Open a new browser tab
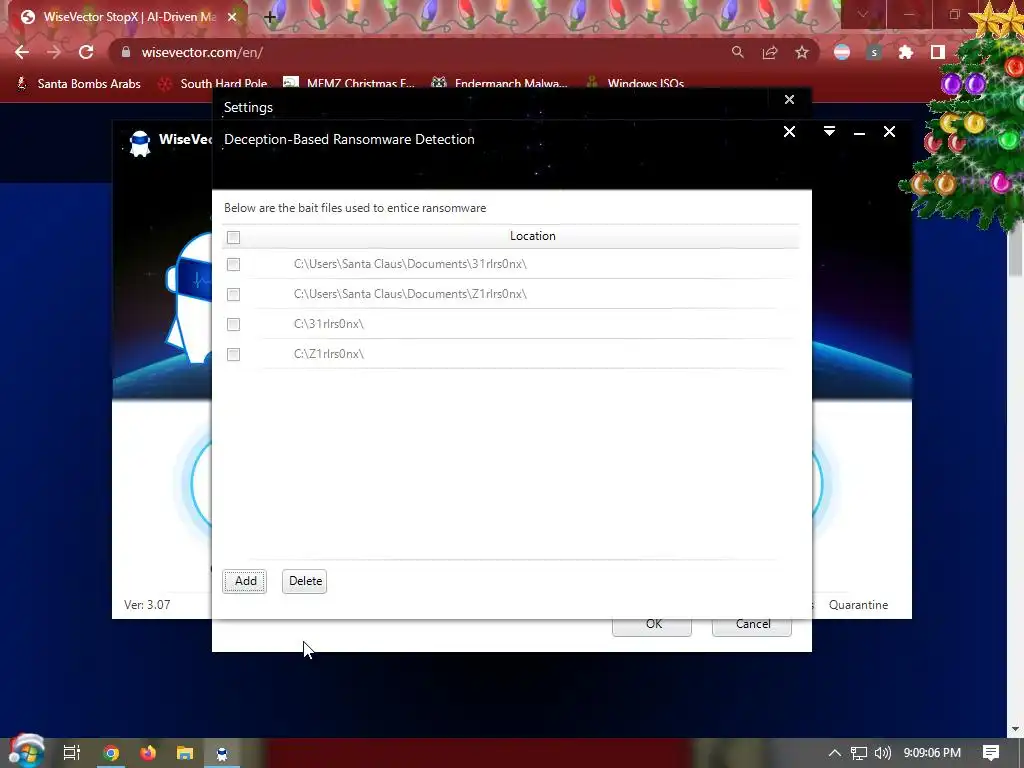 point(270,17)
